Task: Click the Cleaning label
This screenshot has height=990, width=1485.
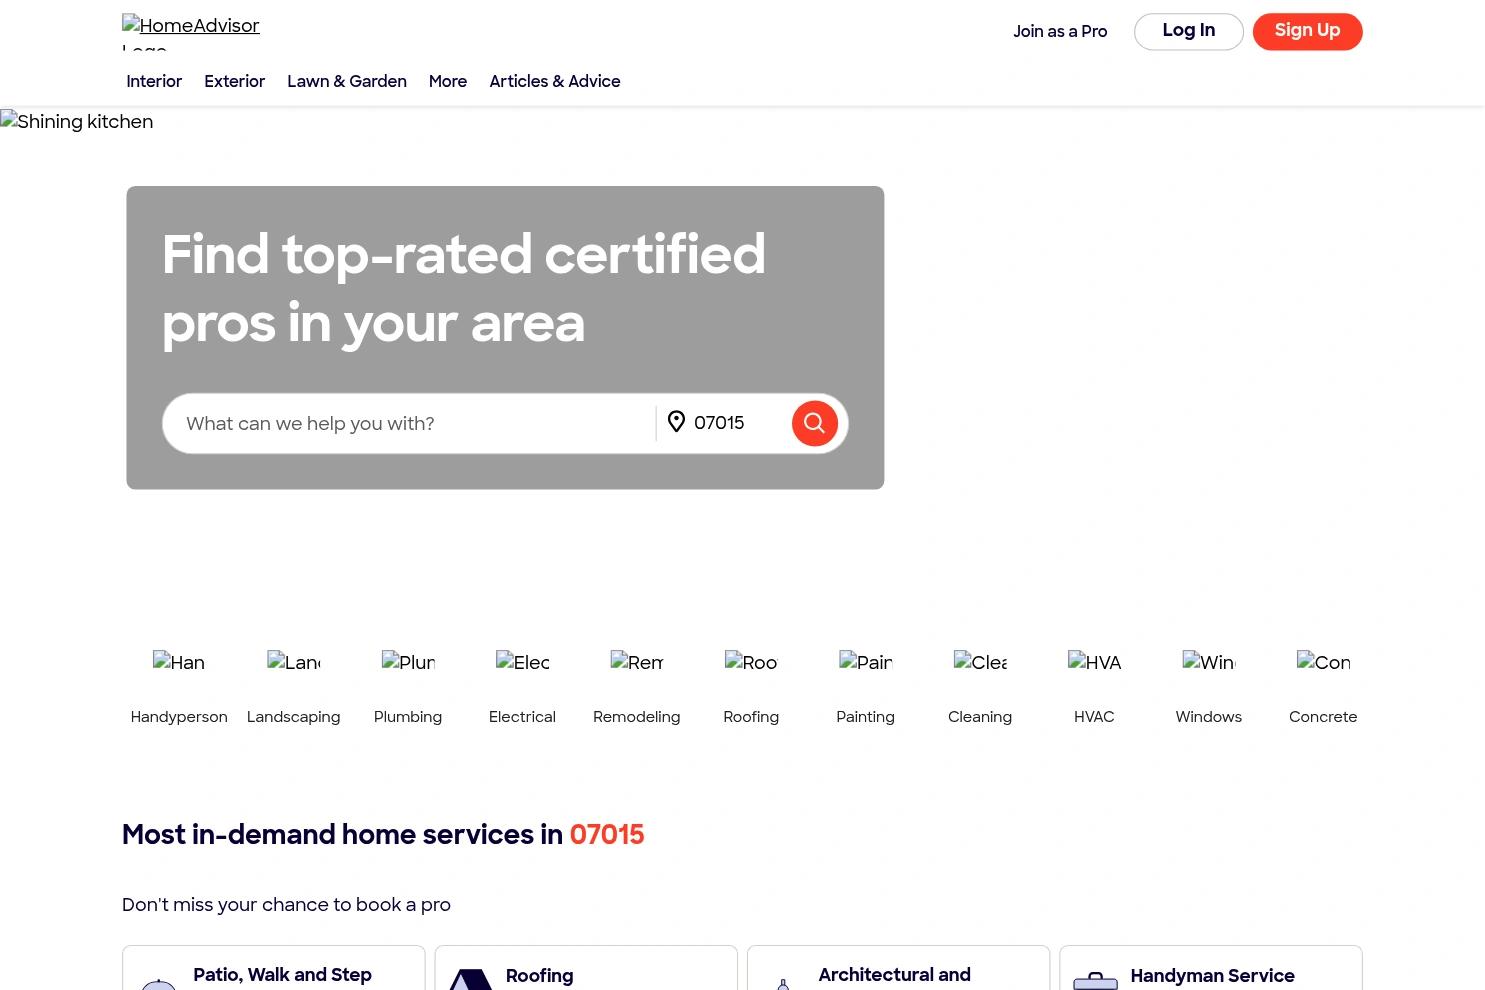Action: [x=980, y=717]
